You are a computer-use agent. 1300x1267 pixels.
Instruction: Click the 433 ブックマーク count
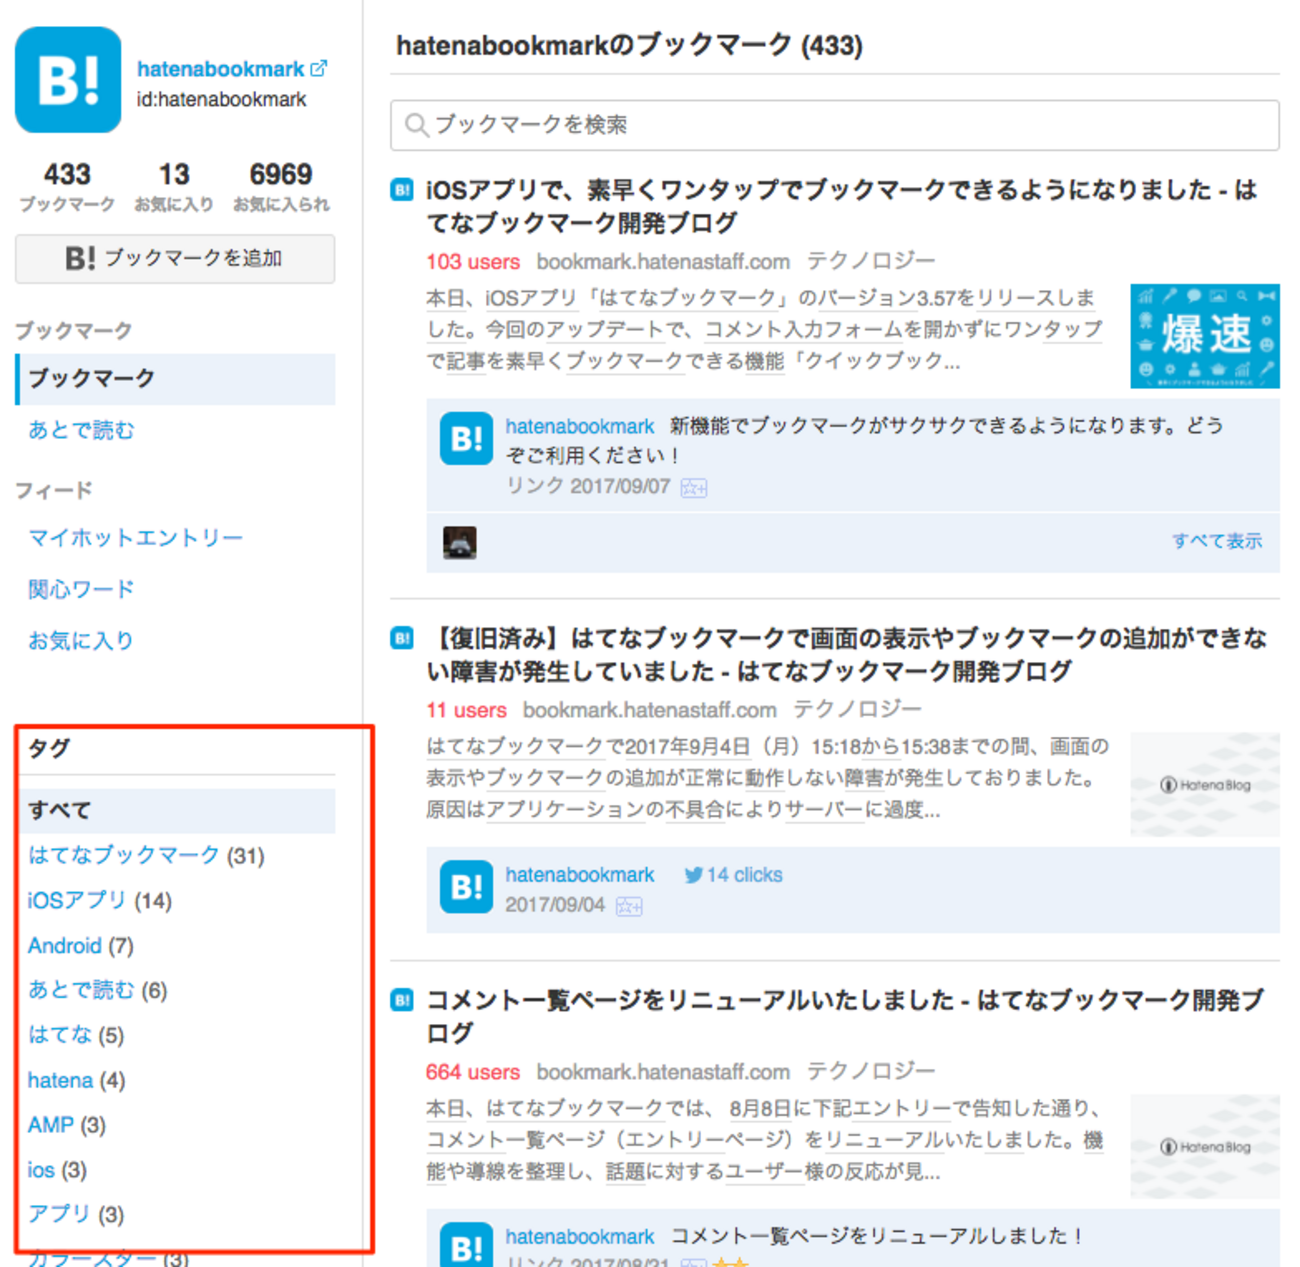(x=67, y=186)
